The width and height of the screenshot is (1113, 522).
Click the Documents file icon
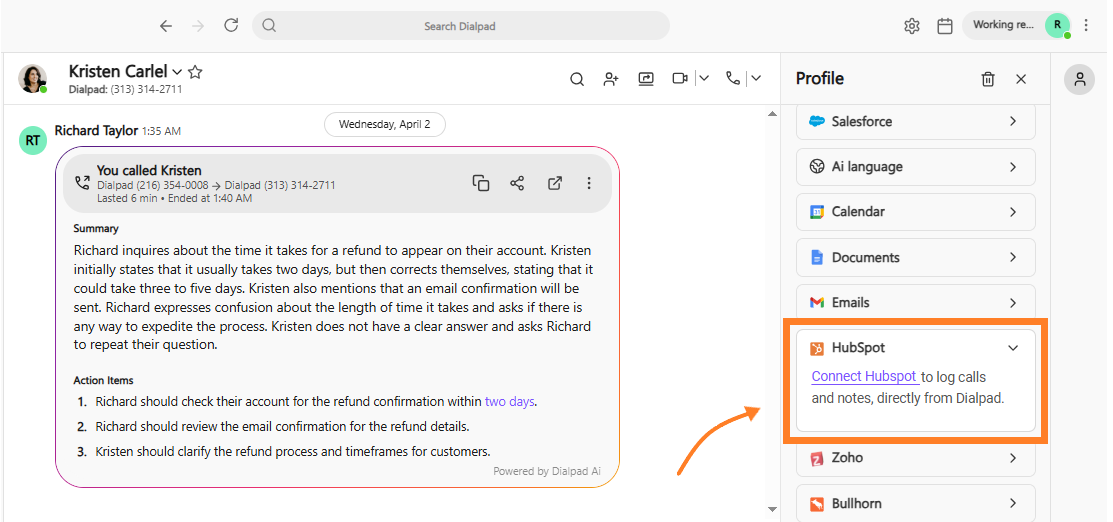[x=817, y=257]
